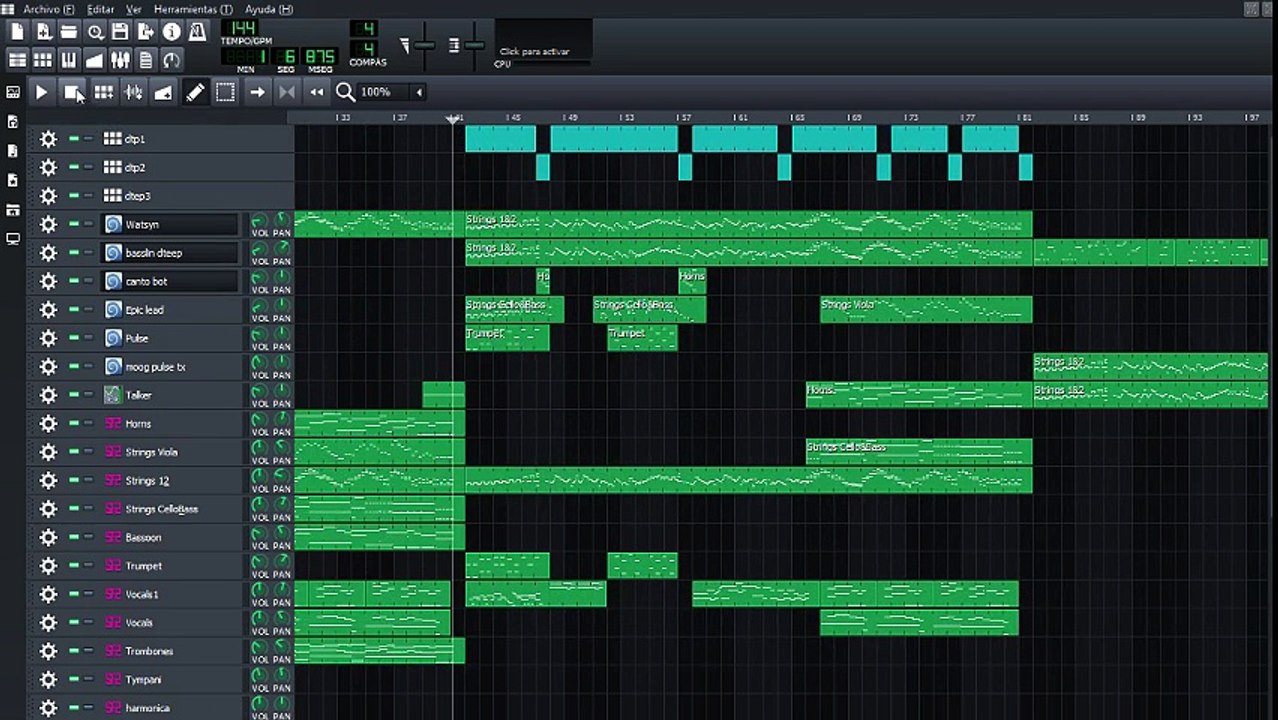Add an automation track icon
The image size is (1278, 720).
click(x=163, y=92)
